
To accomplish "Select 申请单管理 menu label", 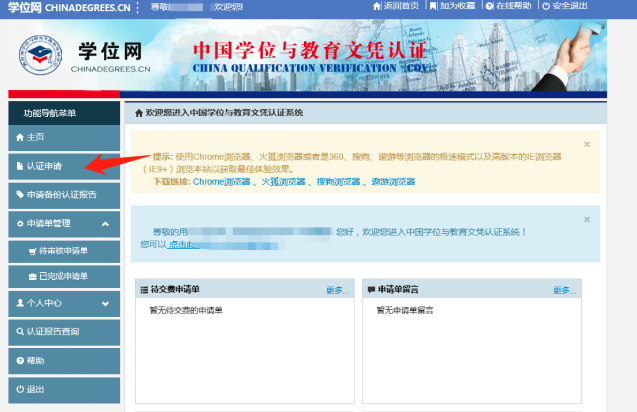I will [49, 223].
